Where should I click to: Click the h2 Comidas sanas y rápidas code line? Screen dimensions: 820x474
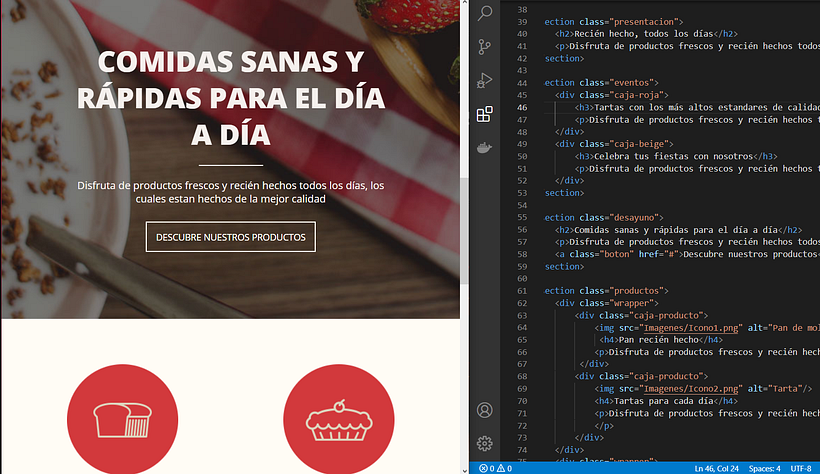tap(678, 230)
